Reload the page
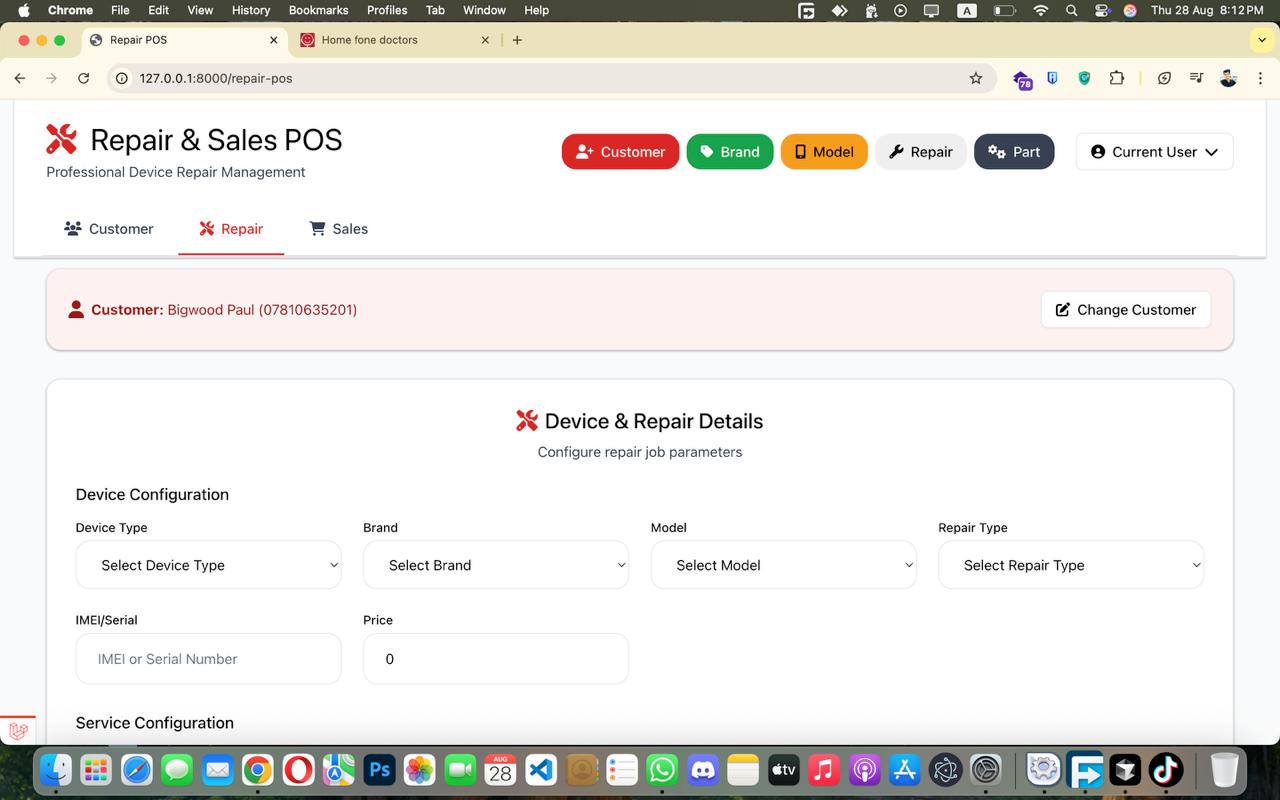Image resolution: width=1280 pixels, height=800 pixels. pos(84,78)
